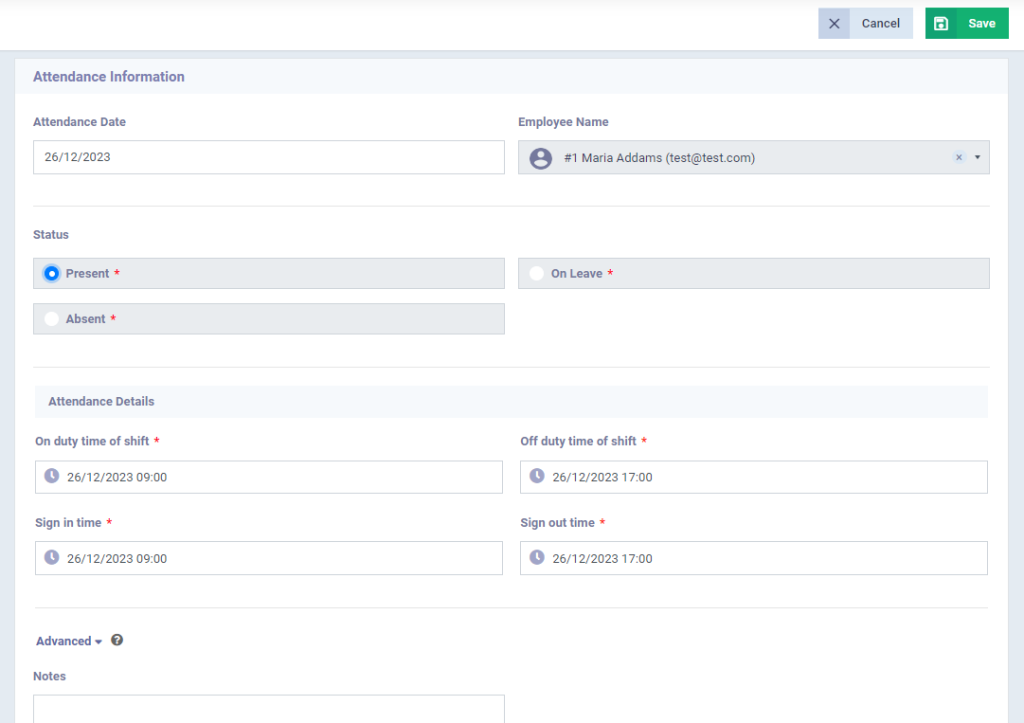Click the Cancel button label
The image size is (1024, 723).
[880, 24]
